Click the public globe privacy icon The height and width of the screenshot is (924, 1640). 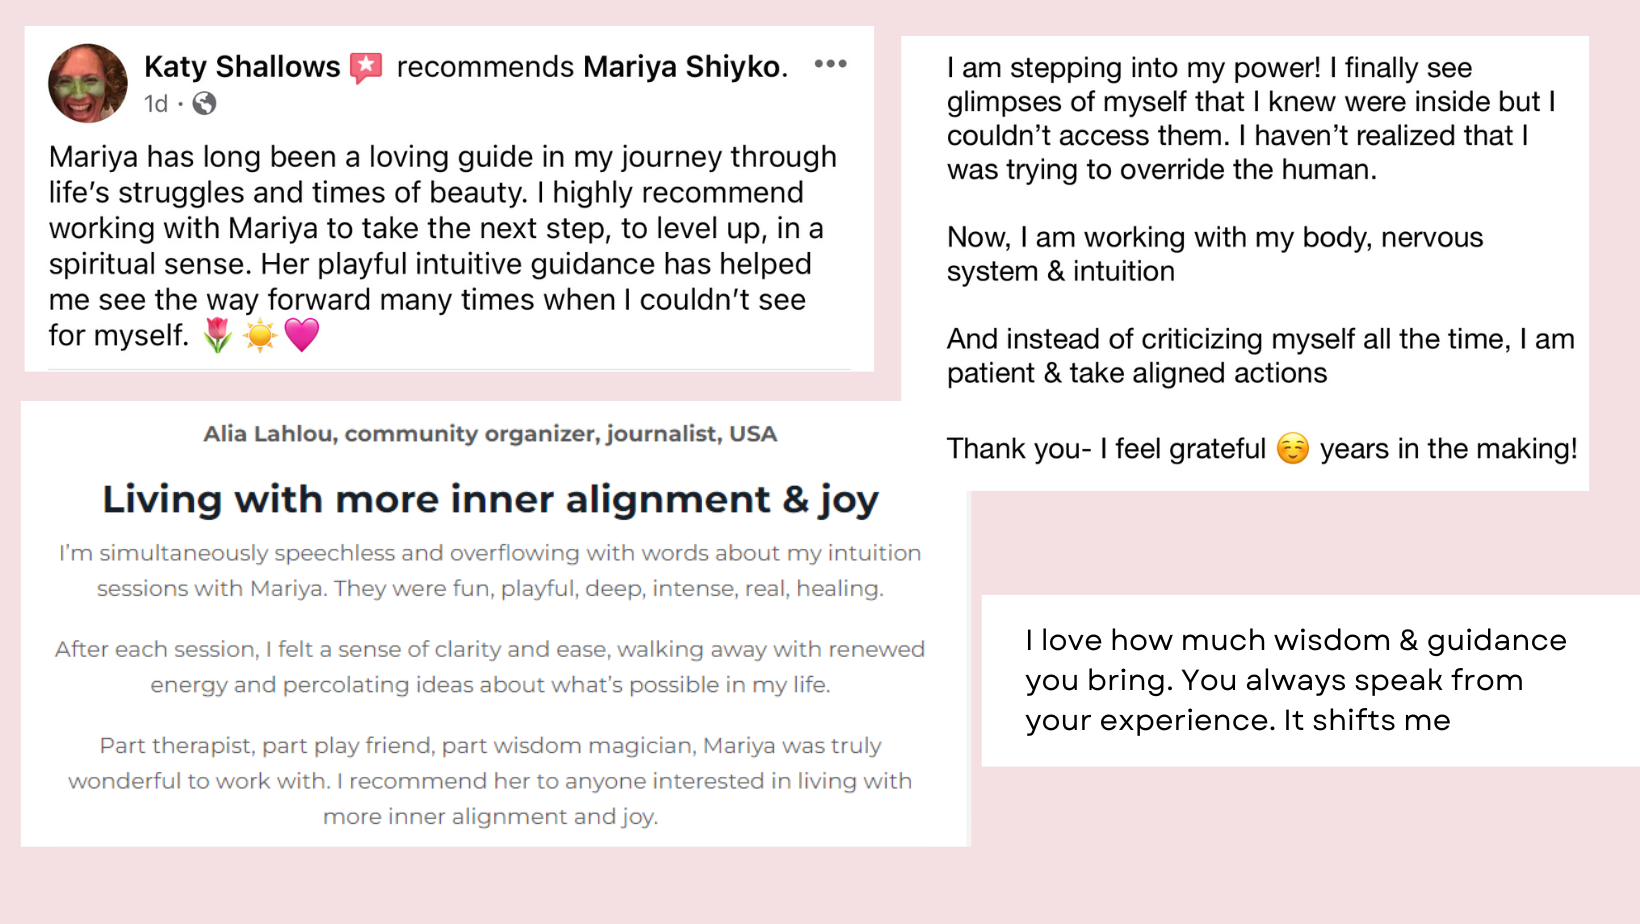204,103
